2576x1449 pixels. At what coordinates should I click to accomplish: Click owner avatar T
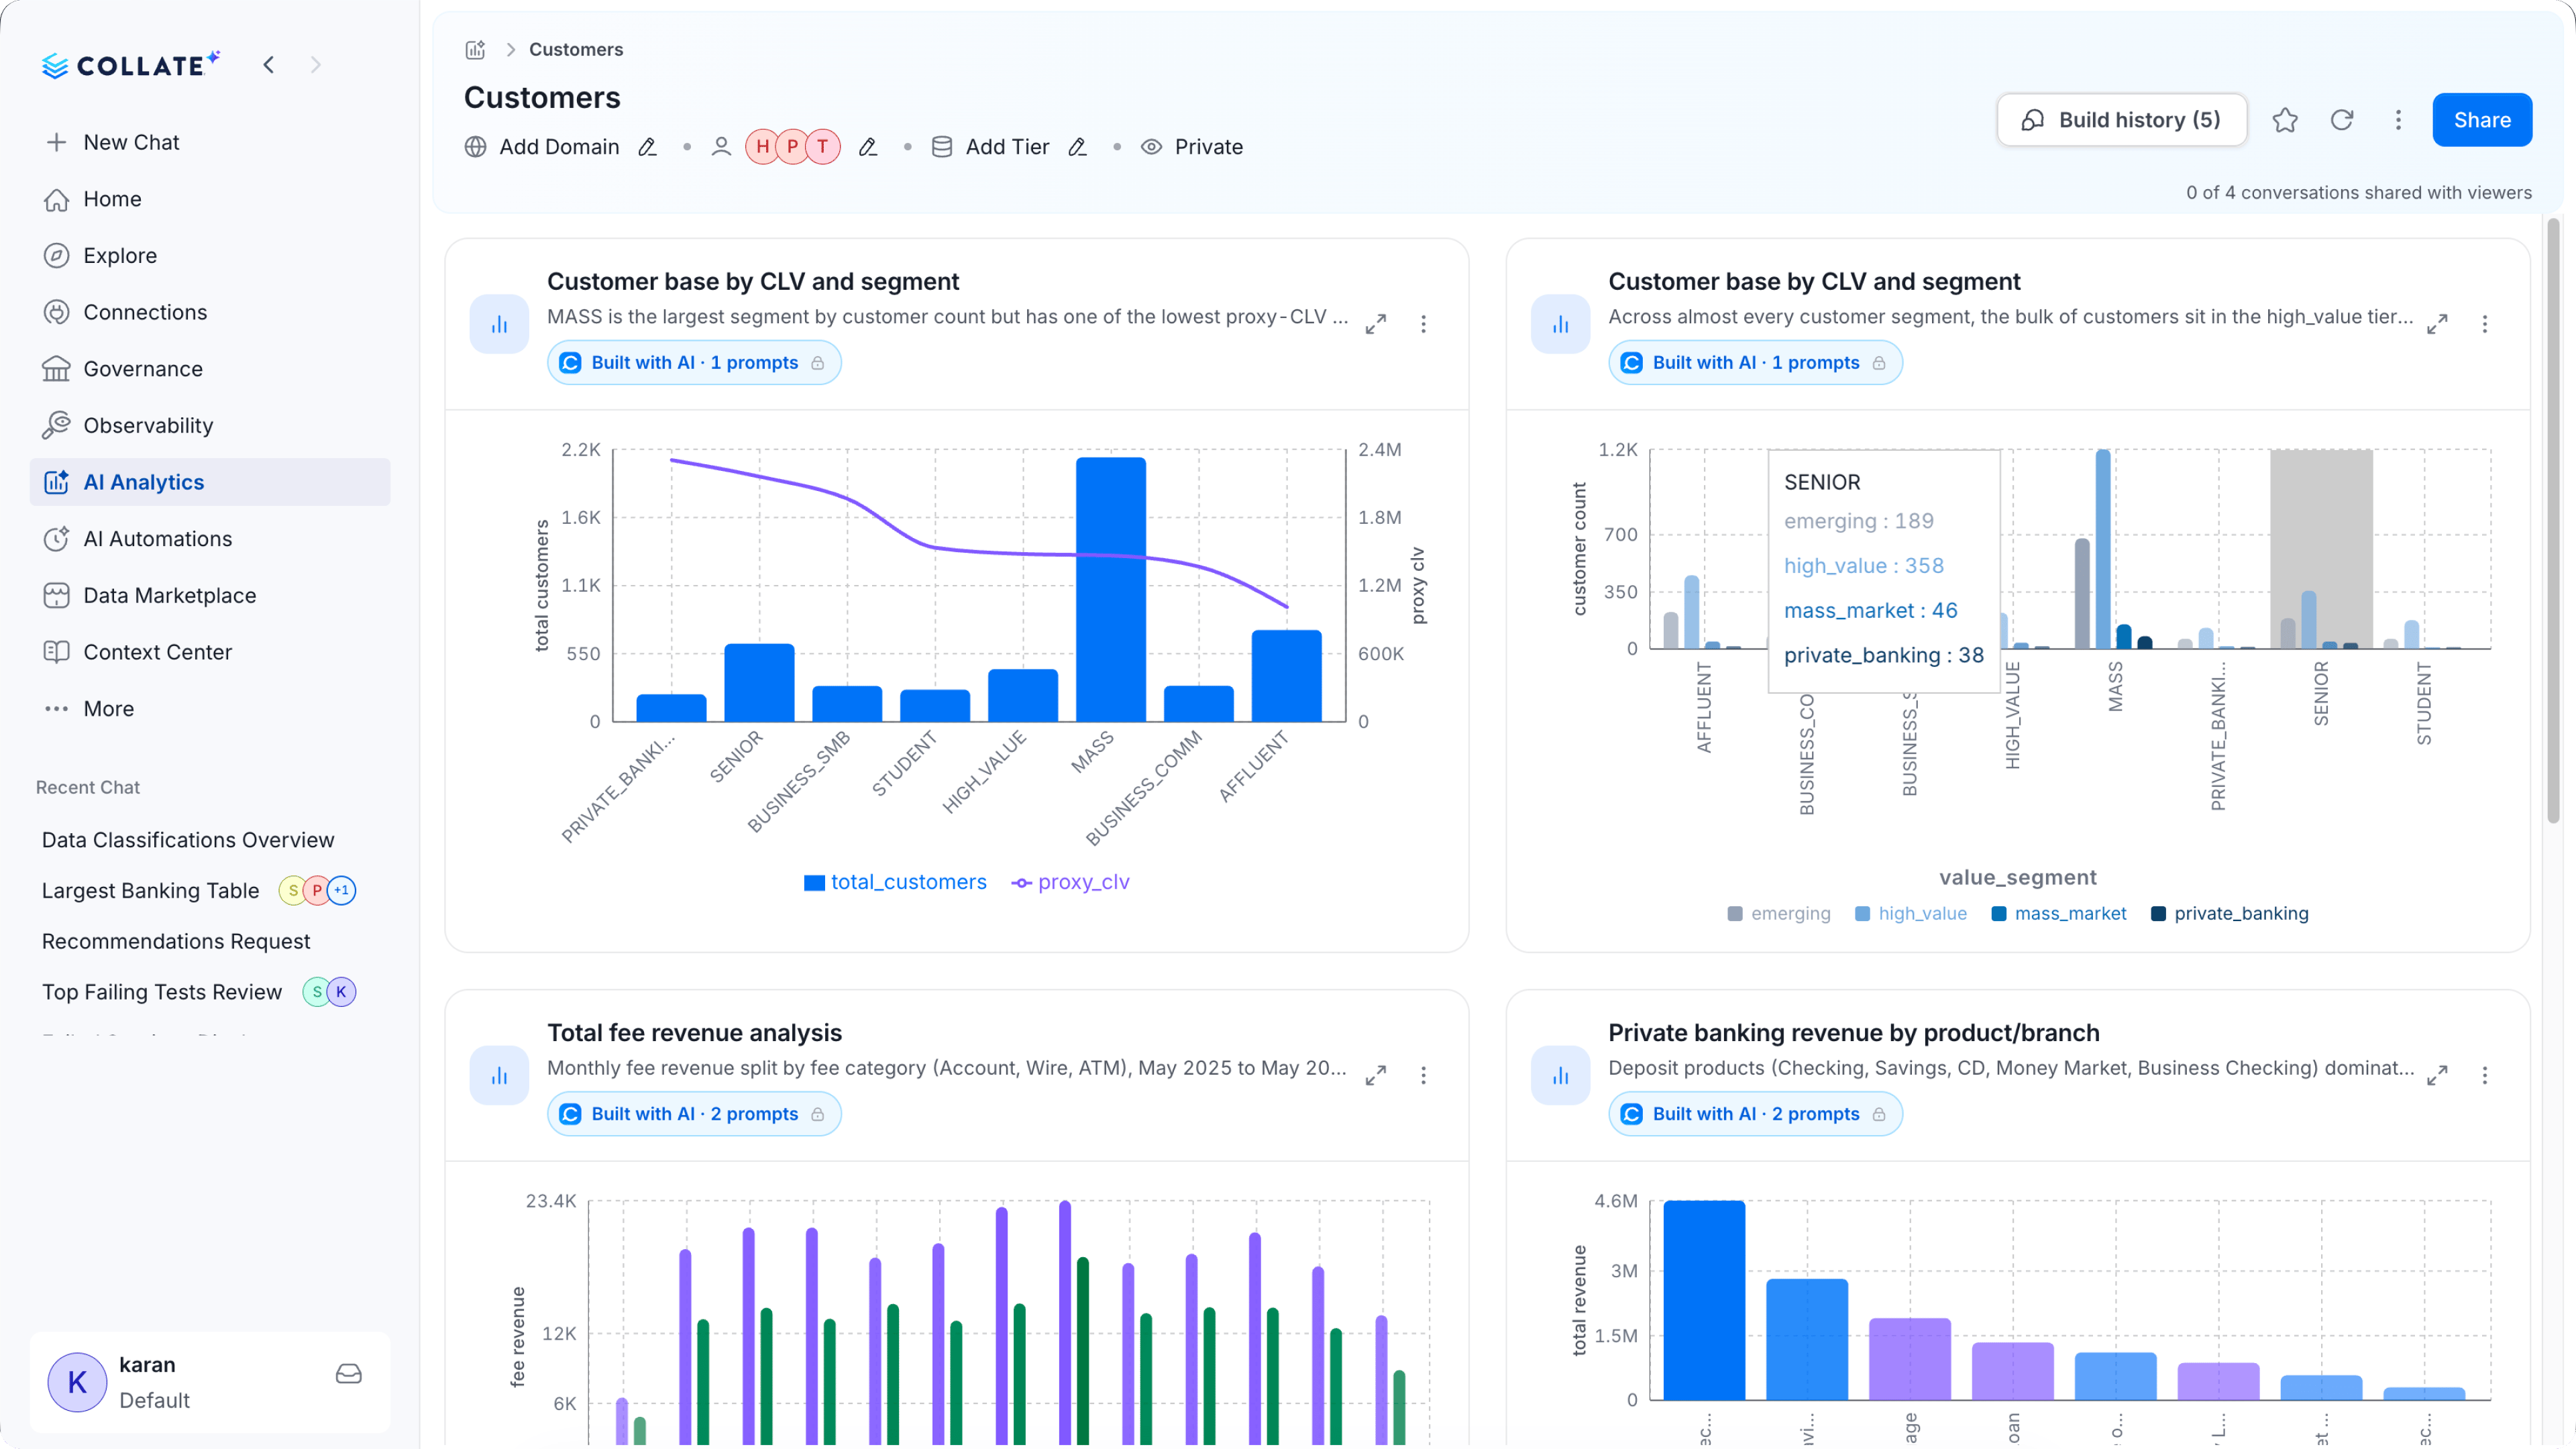[x=823, y=147]
